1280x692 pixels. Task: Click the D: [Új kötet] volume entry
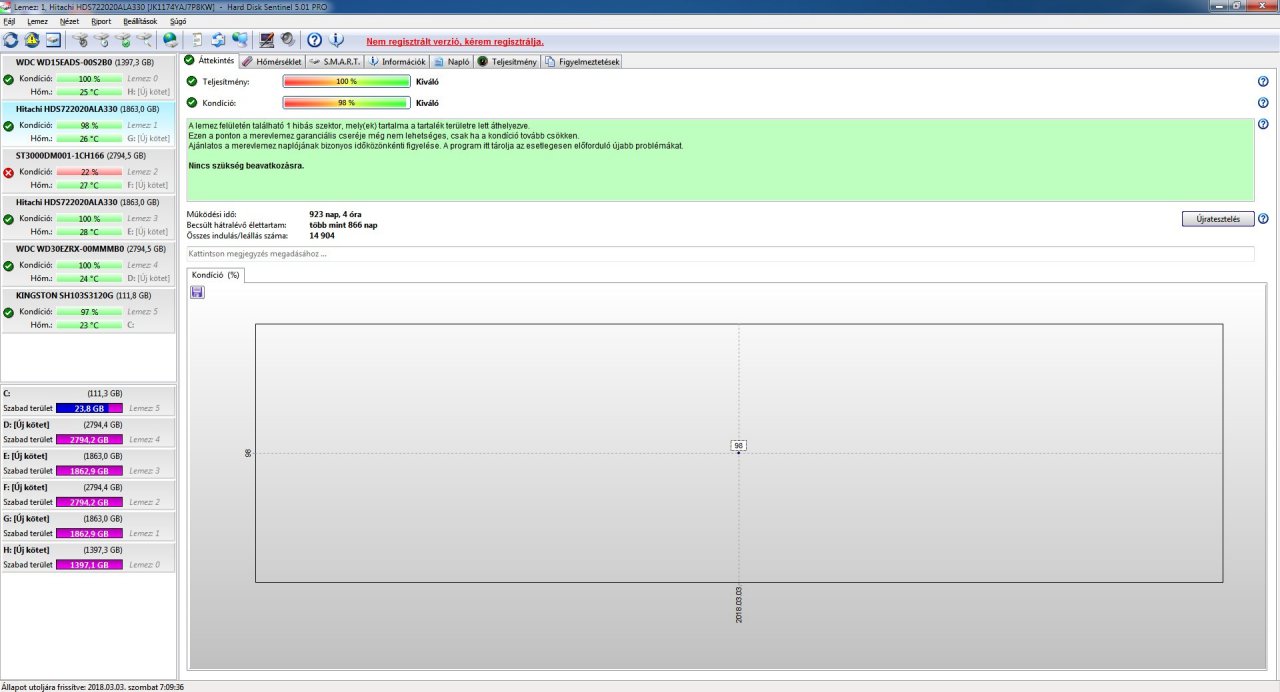tap(88, 432)
